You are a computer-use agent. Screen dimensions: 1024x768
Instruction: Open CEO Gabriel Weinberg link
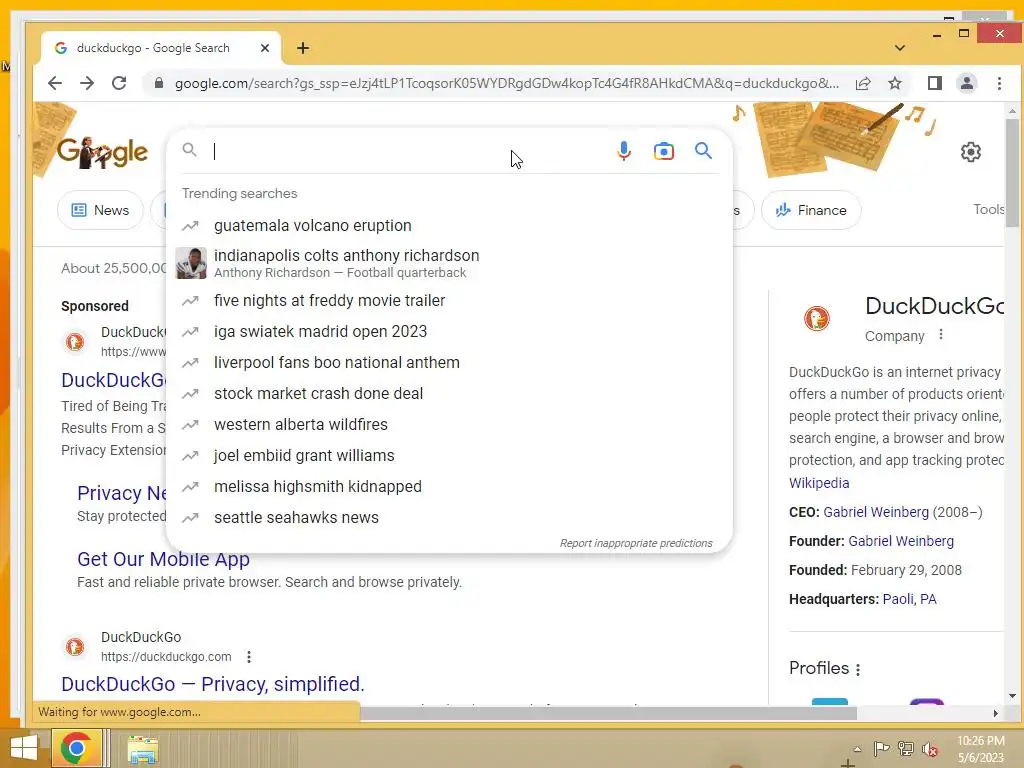(x=876, y=512)
